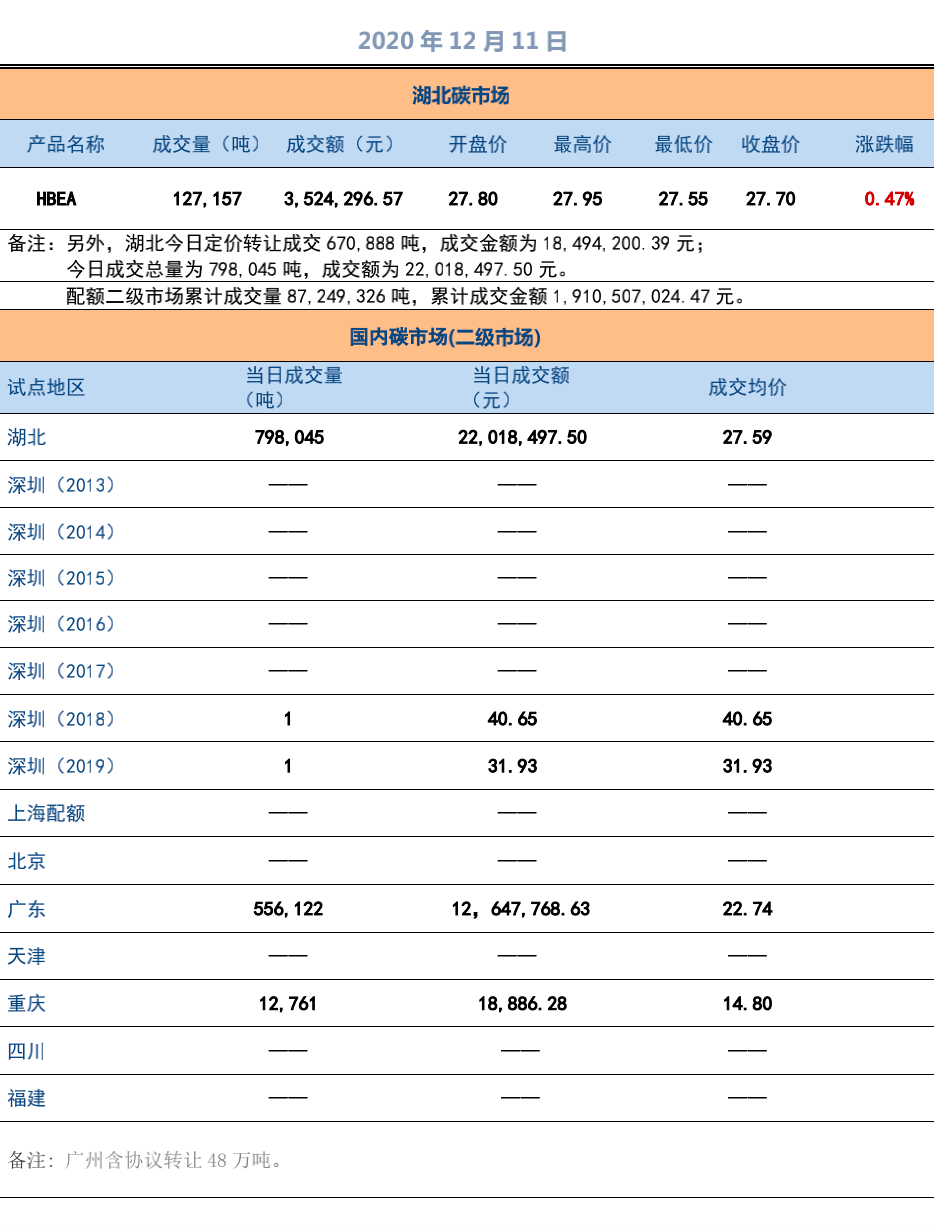The width and height of the screenshot is (934, 1230).
Task: Click the 试点地区 column header
Action: [x=46, y=387]
